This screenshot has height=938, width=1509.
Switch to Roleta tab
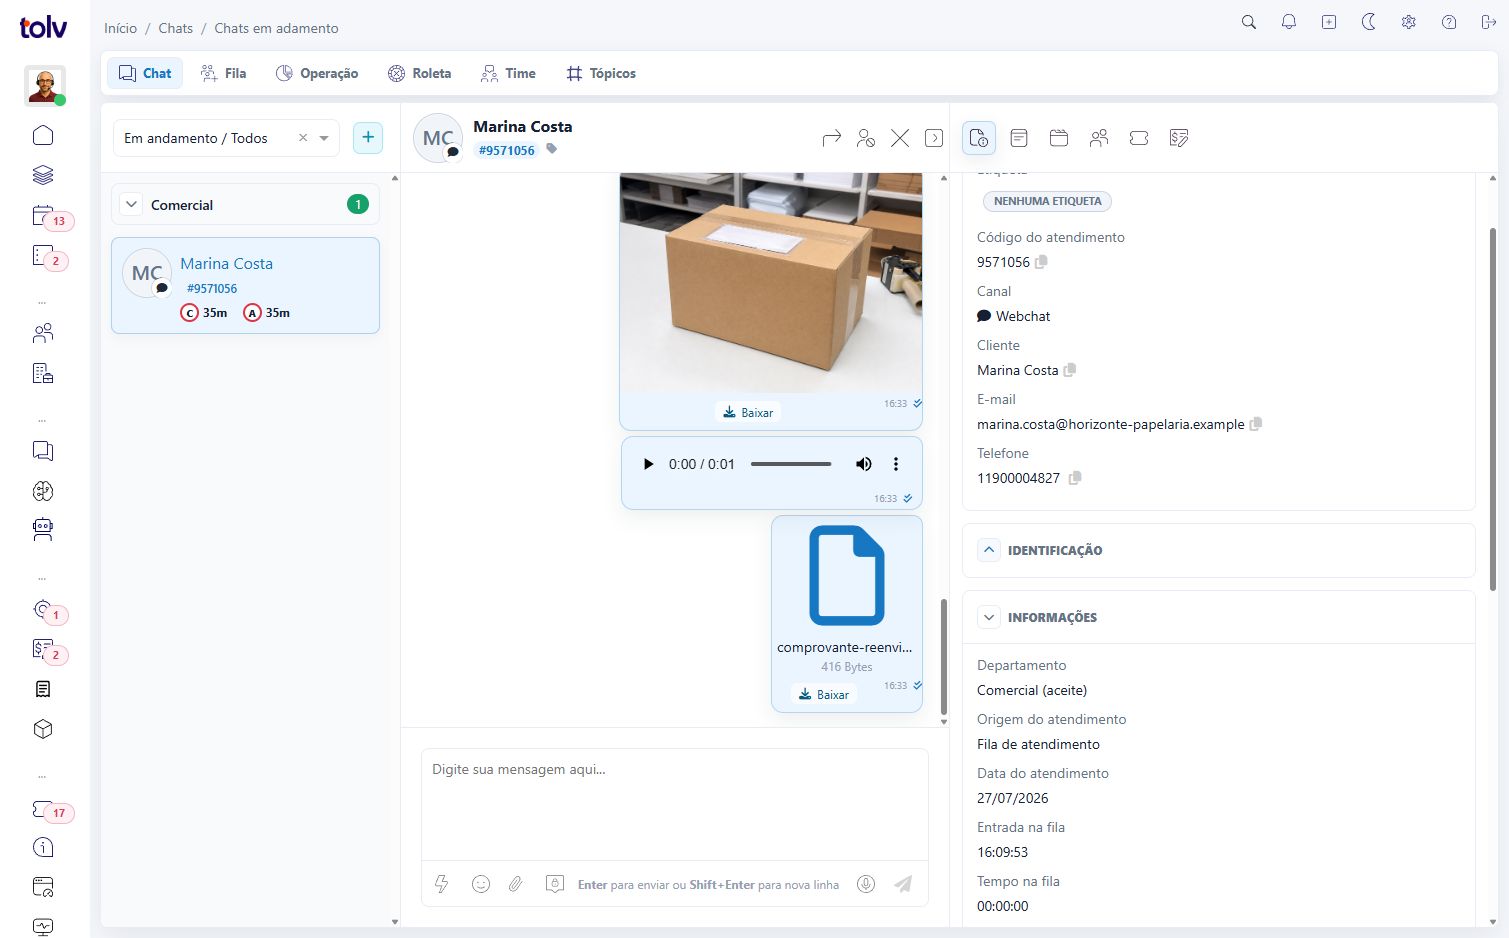click(x=420, y=73)
